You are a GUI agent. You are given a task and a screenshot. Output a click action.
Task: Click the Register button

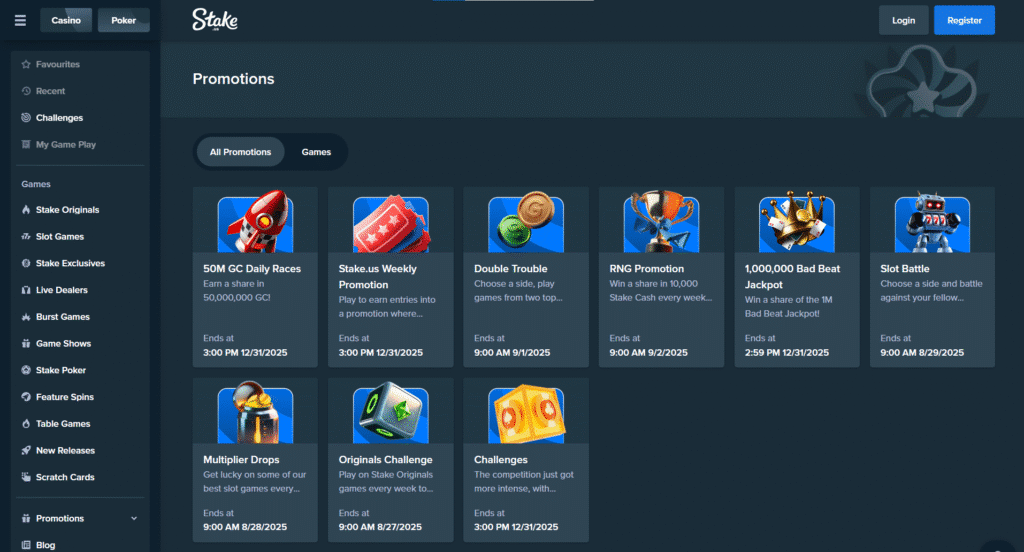click(964, 20)
